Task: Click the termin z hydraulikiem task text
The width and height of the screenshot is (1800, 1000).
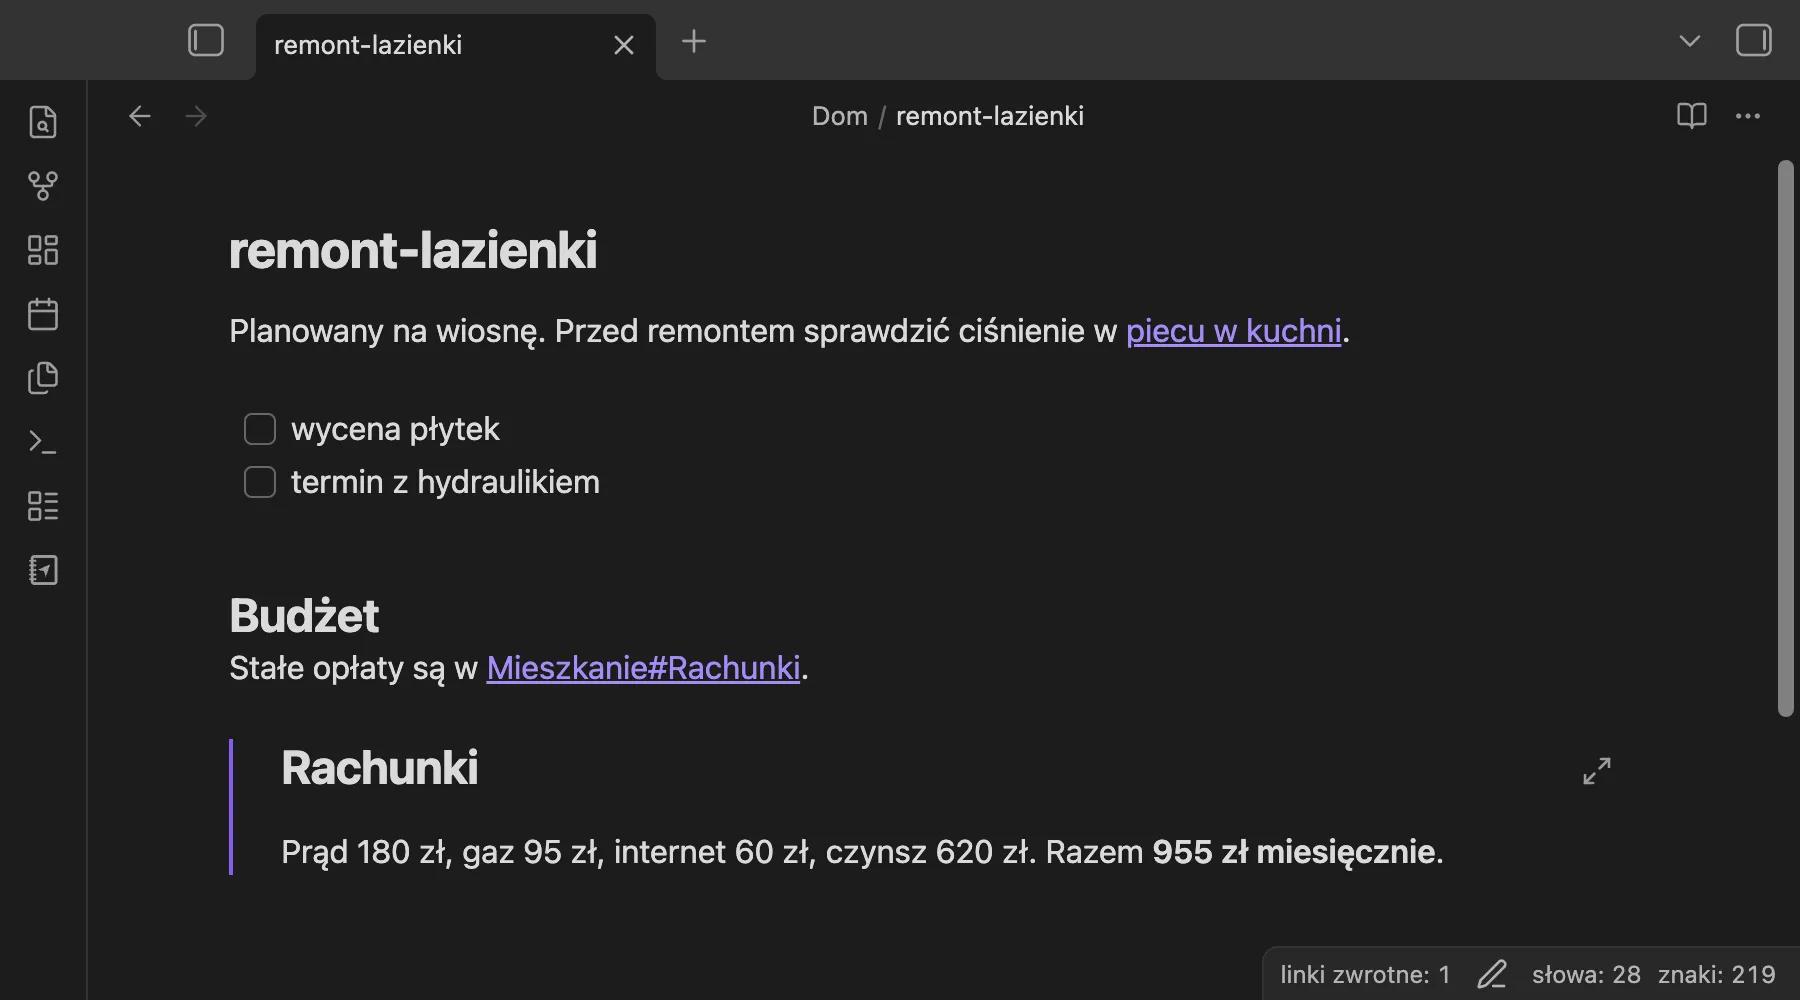Action: tap(445, 482)
